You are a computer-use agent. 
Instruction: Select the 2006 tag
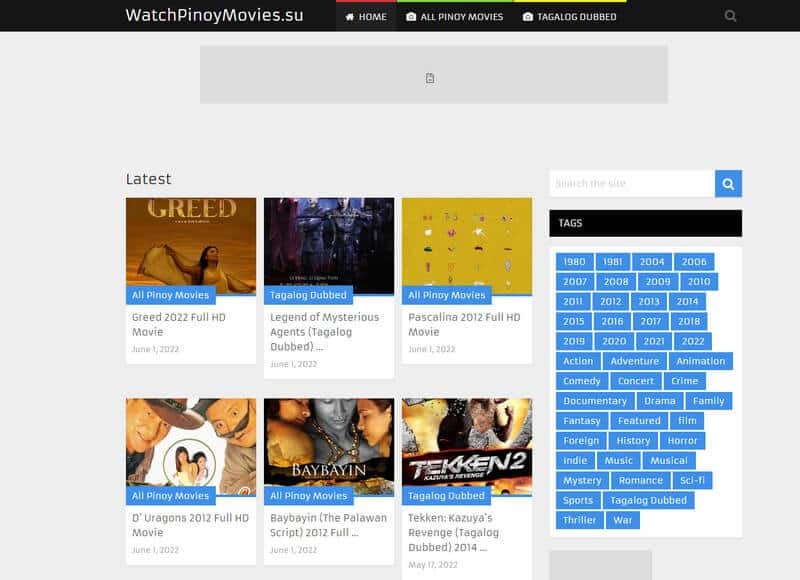pyautogui.click(x=694, y=262)
